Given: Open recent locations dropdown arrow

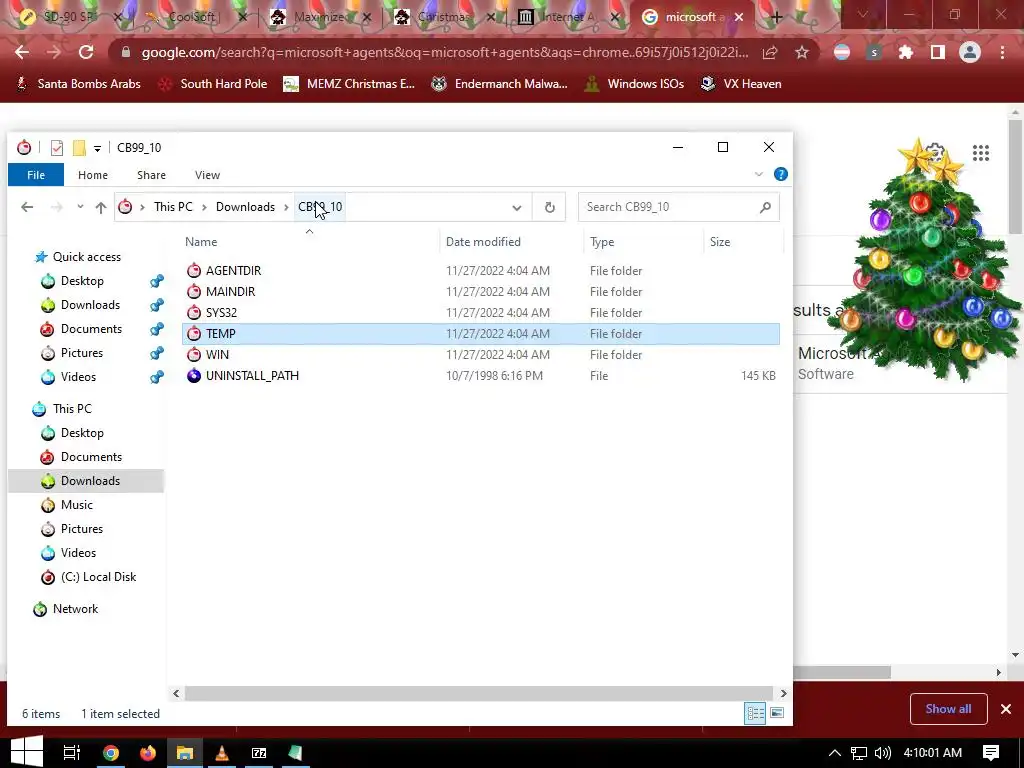Looking at the screenshot, I should coord(80,207).
